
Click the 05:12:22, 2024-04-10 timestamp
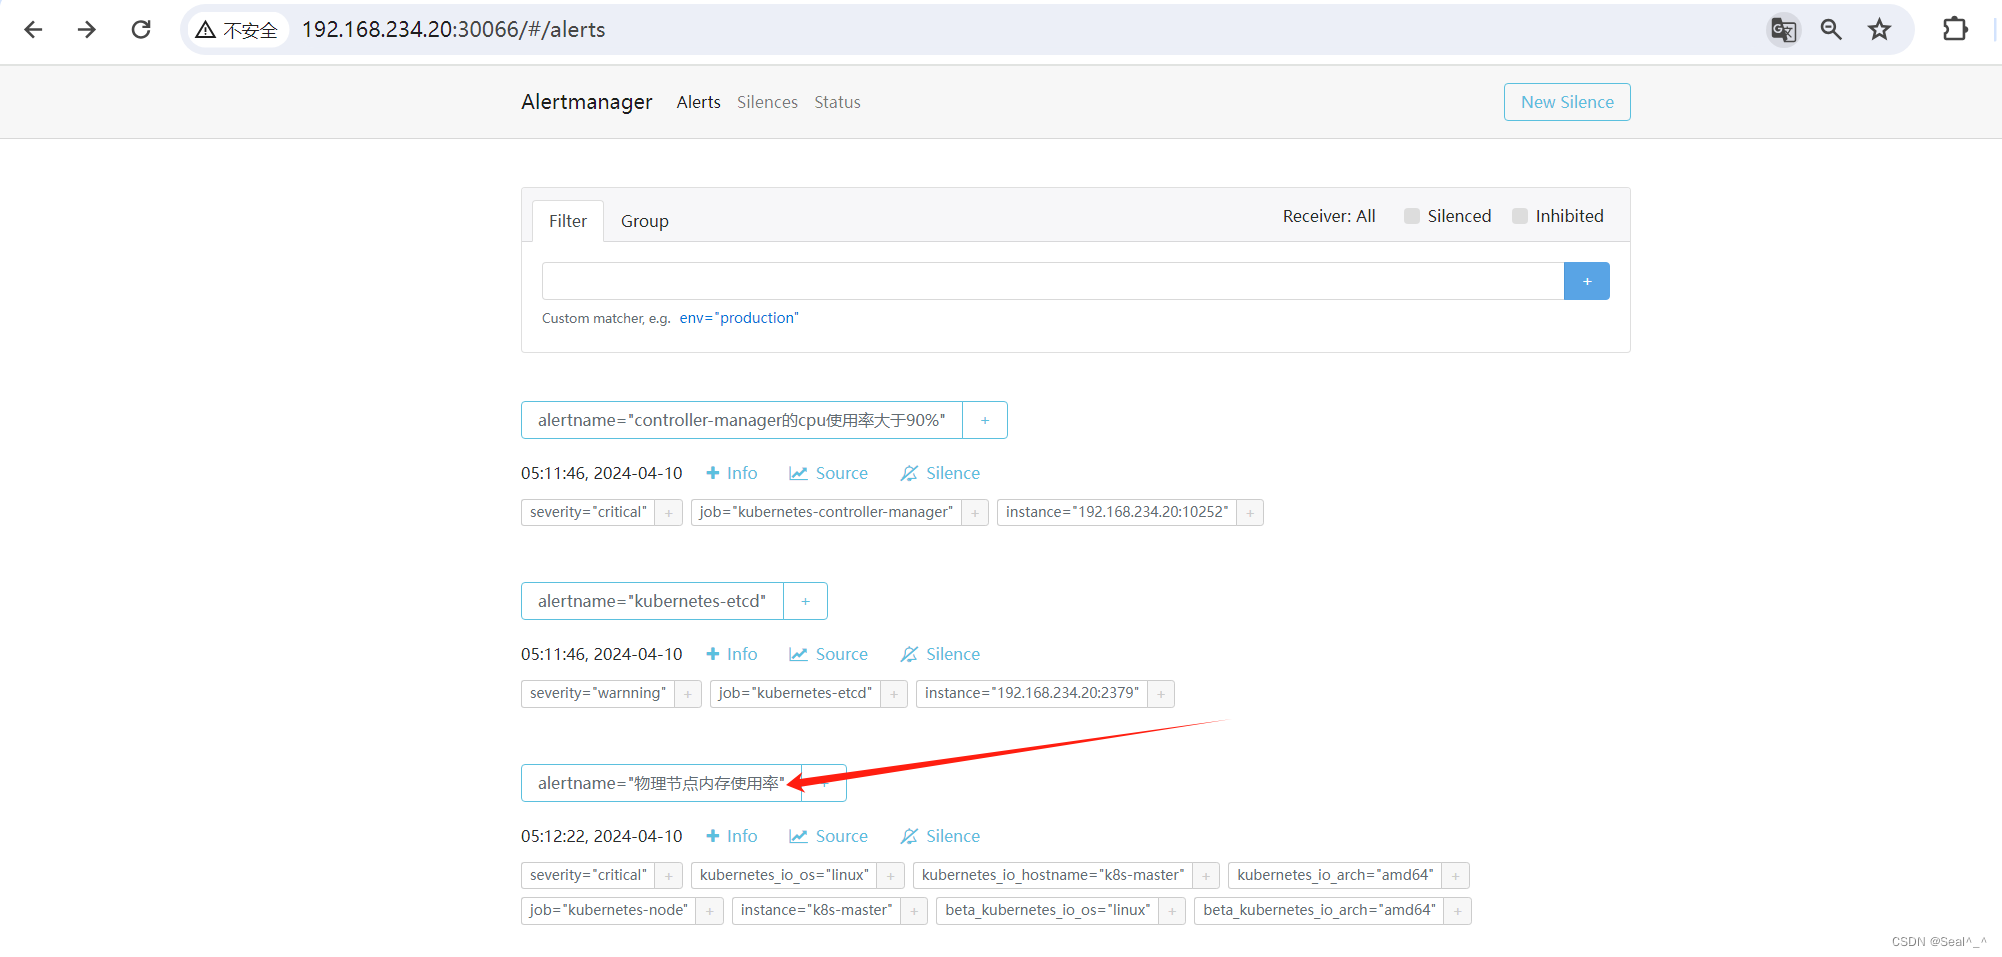(602, 836)
